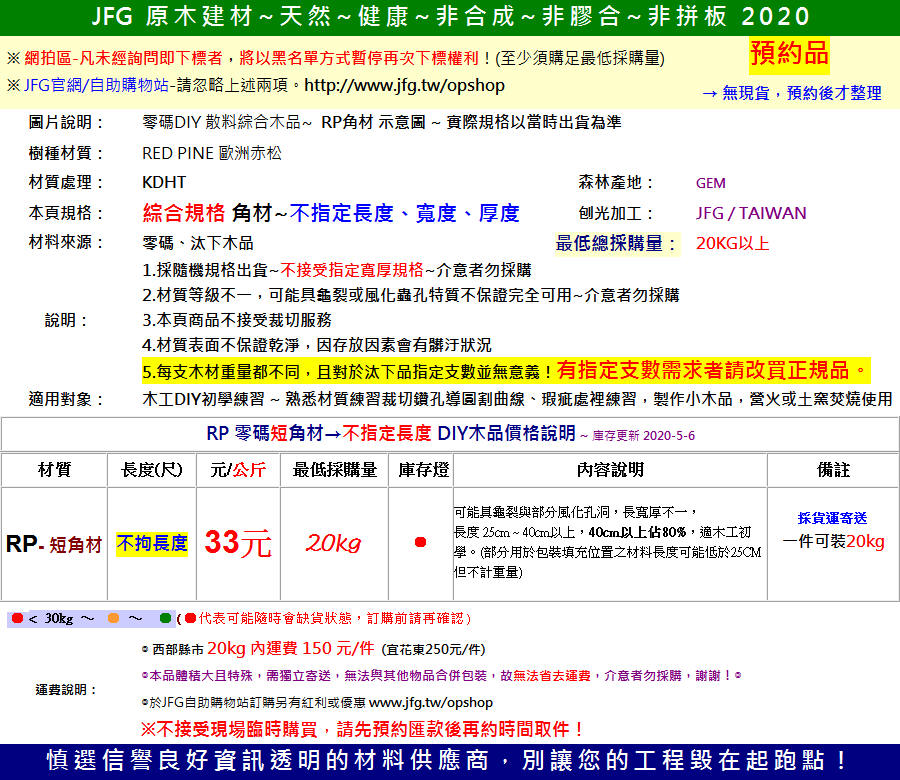The image size is (900, 780).
Task: Open the www.jfg.tw/opshop link in the shipping notes
Action: coord(430,703)
